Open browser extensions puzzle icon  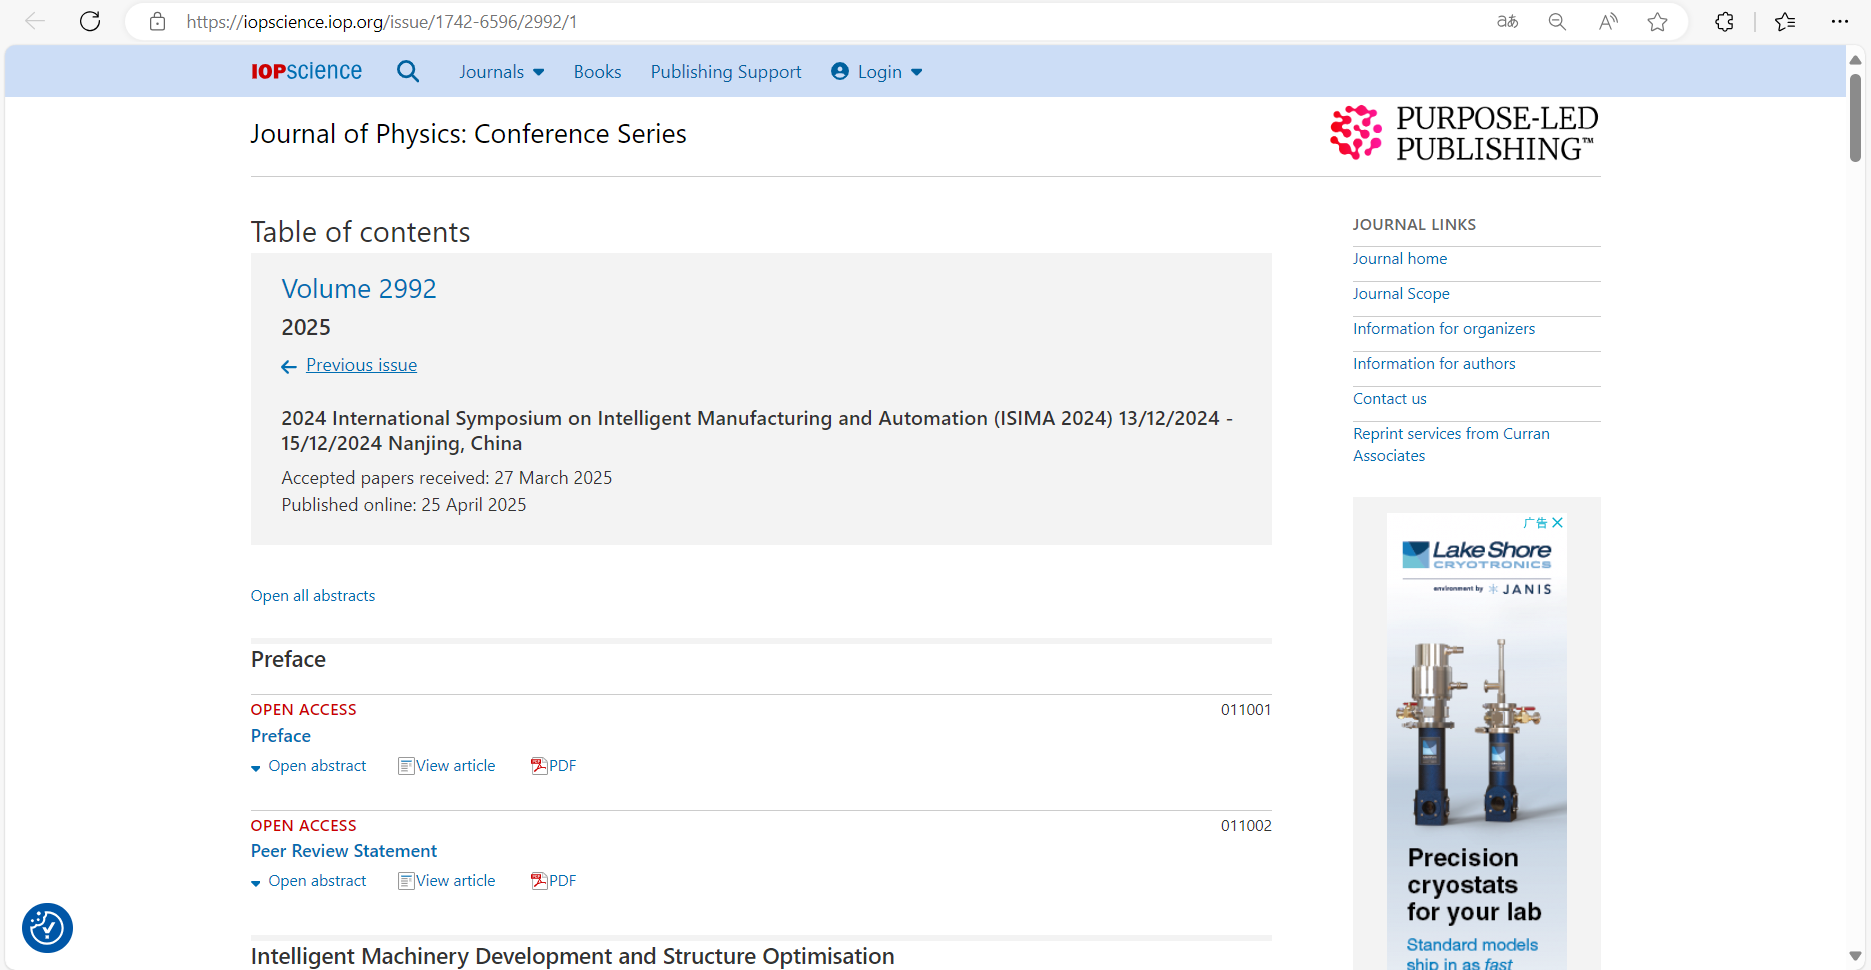pos(1724,21)
